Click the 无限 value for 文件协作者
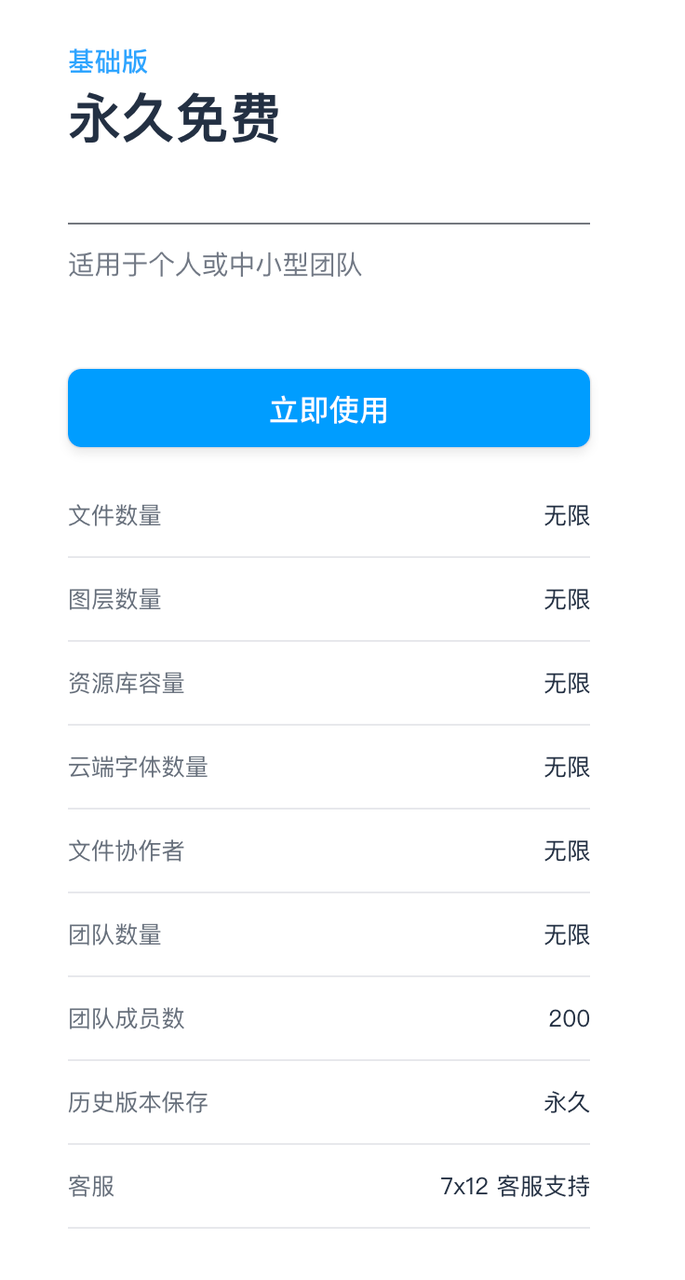This screenshot has height=1280, width=685. click(567, 851)
